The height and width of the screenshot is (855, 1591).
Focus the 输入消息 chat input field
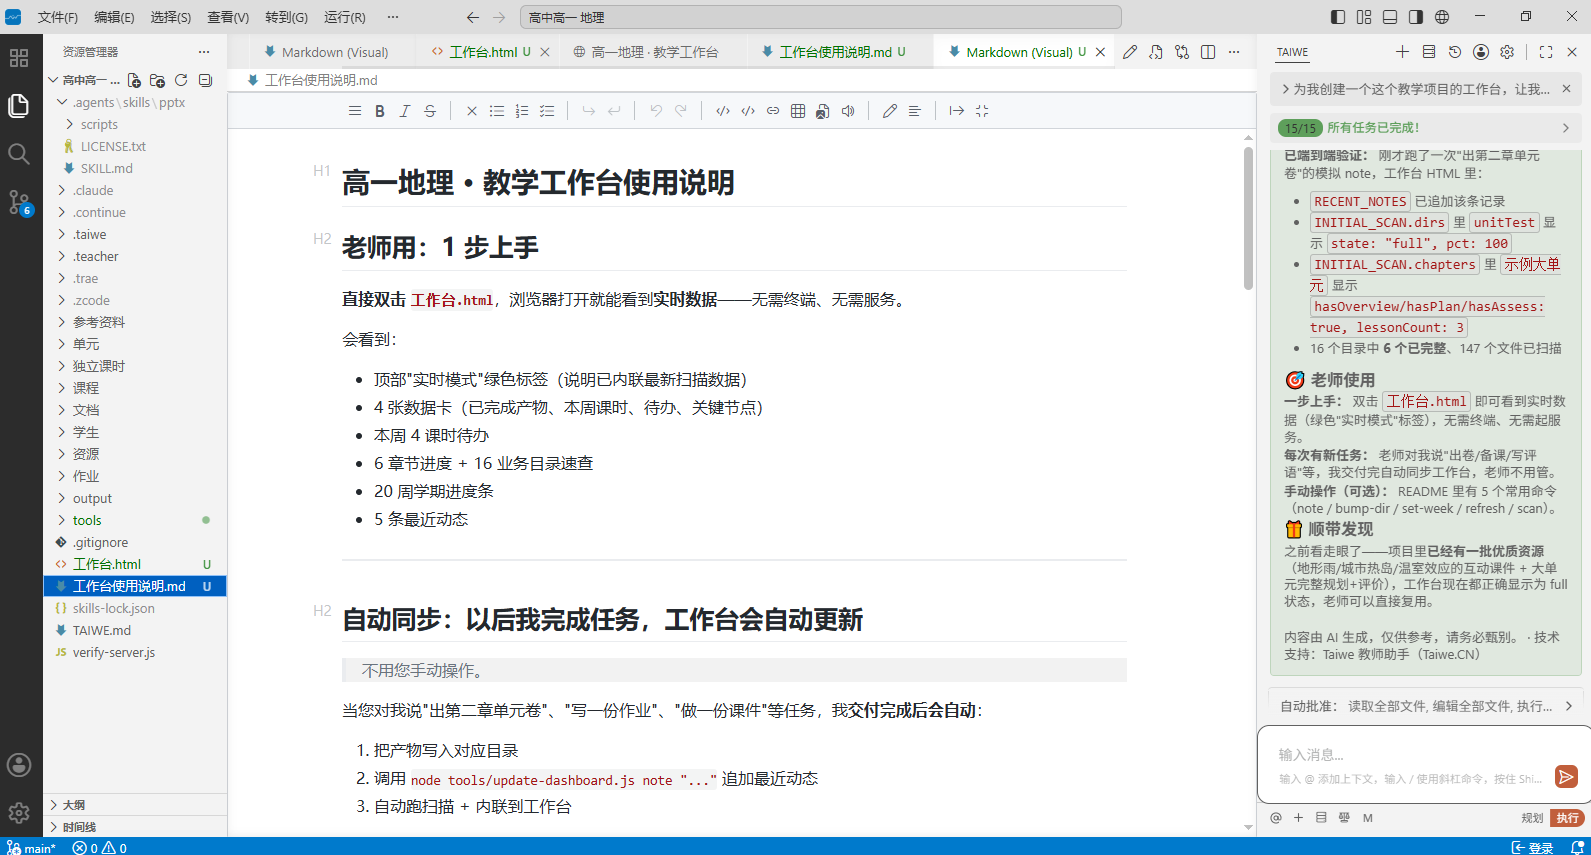coord(1410,755)
